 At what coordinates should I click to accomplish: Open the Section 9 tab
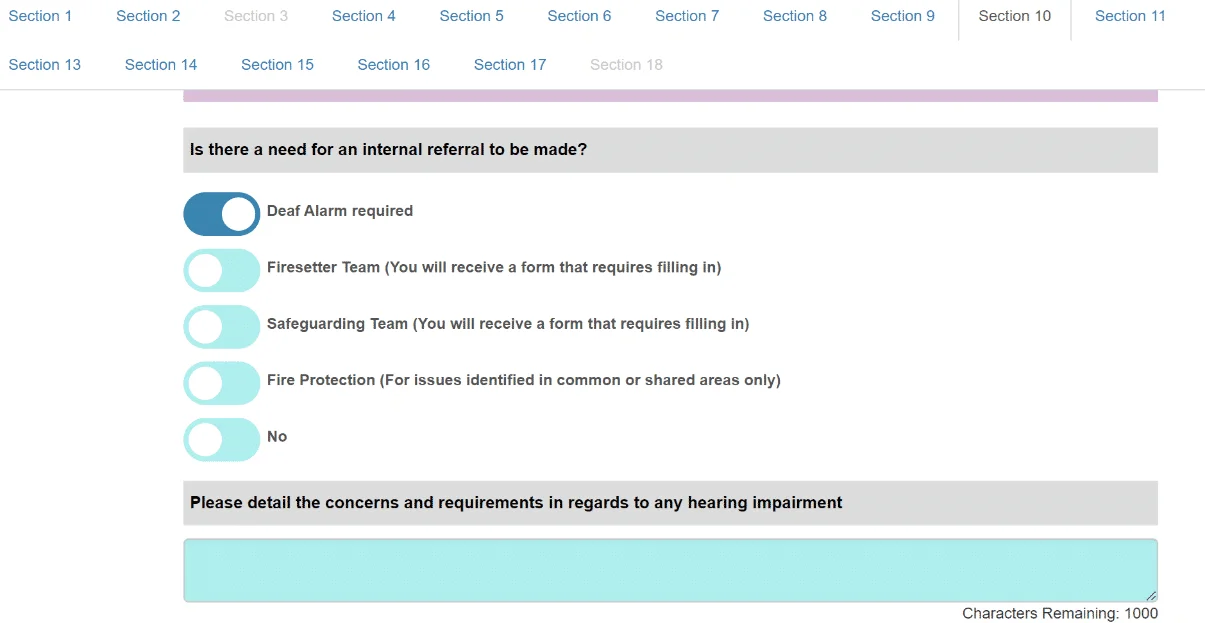click(x=902, y=16)
